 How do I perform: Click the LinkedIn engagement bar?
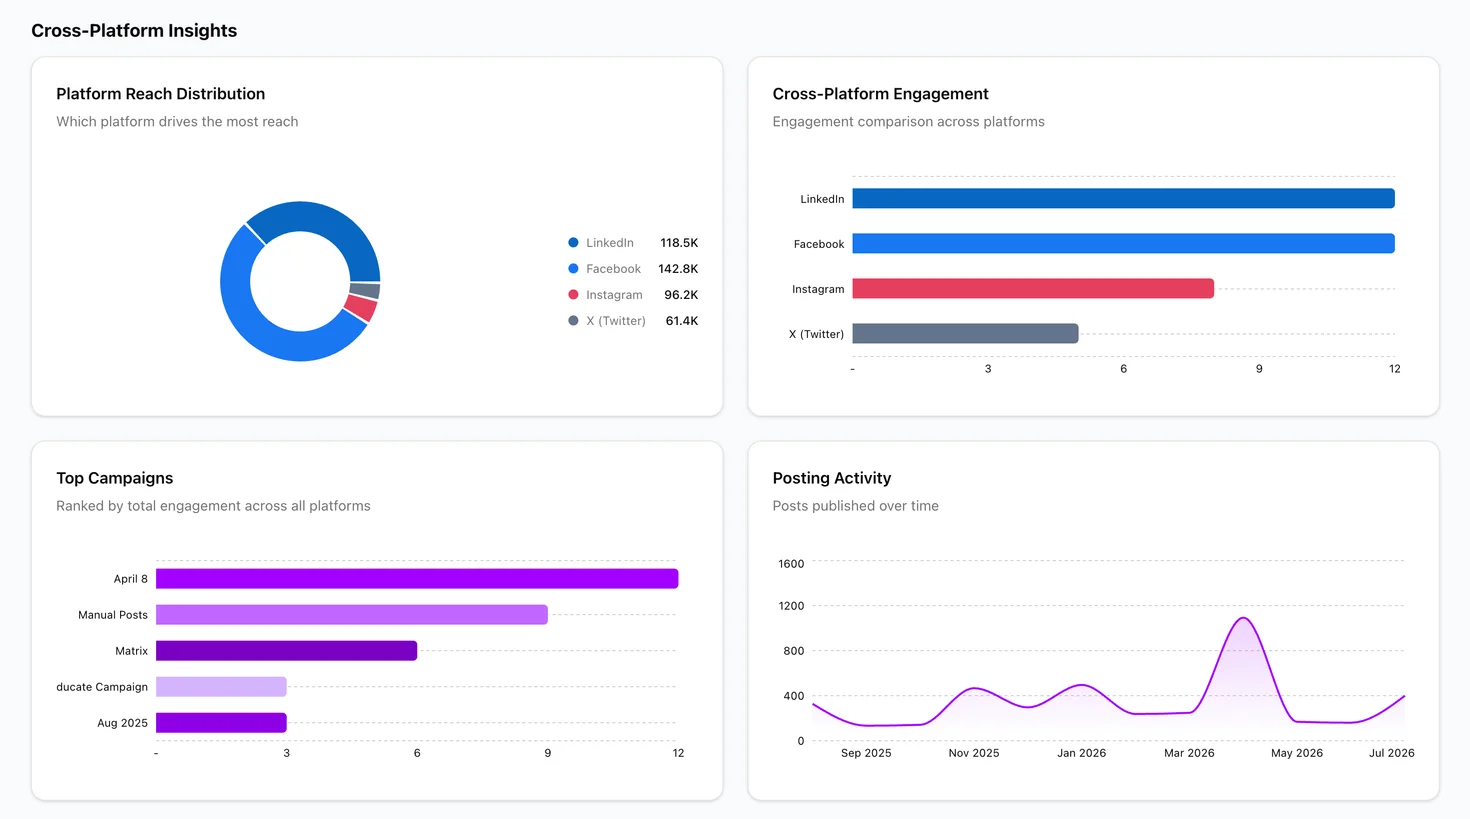pos(1123,199)
